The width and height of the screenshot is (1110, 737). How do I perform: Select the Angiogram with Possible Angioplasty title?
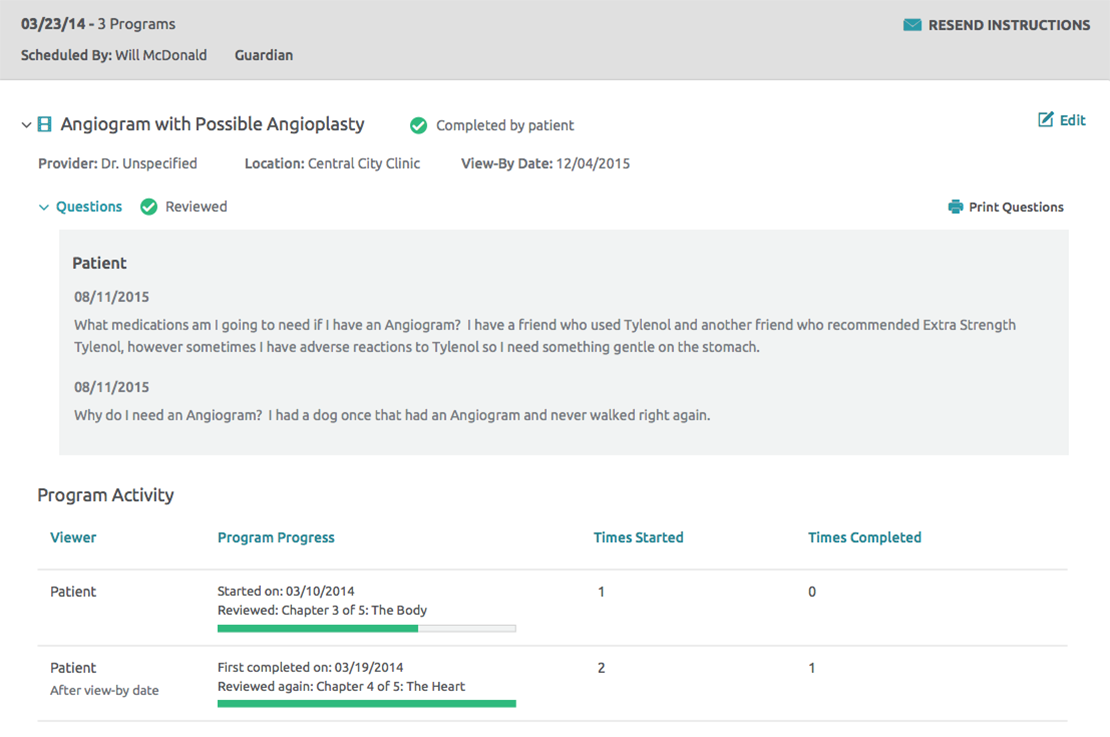(x=212, y=125)
